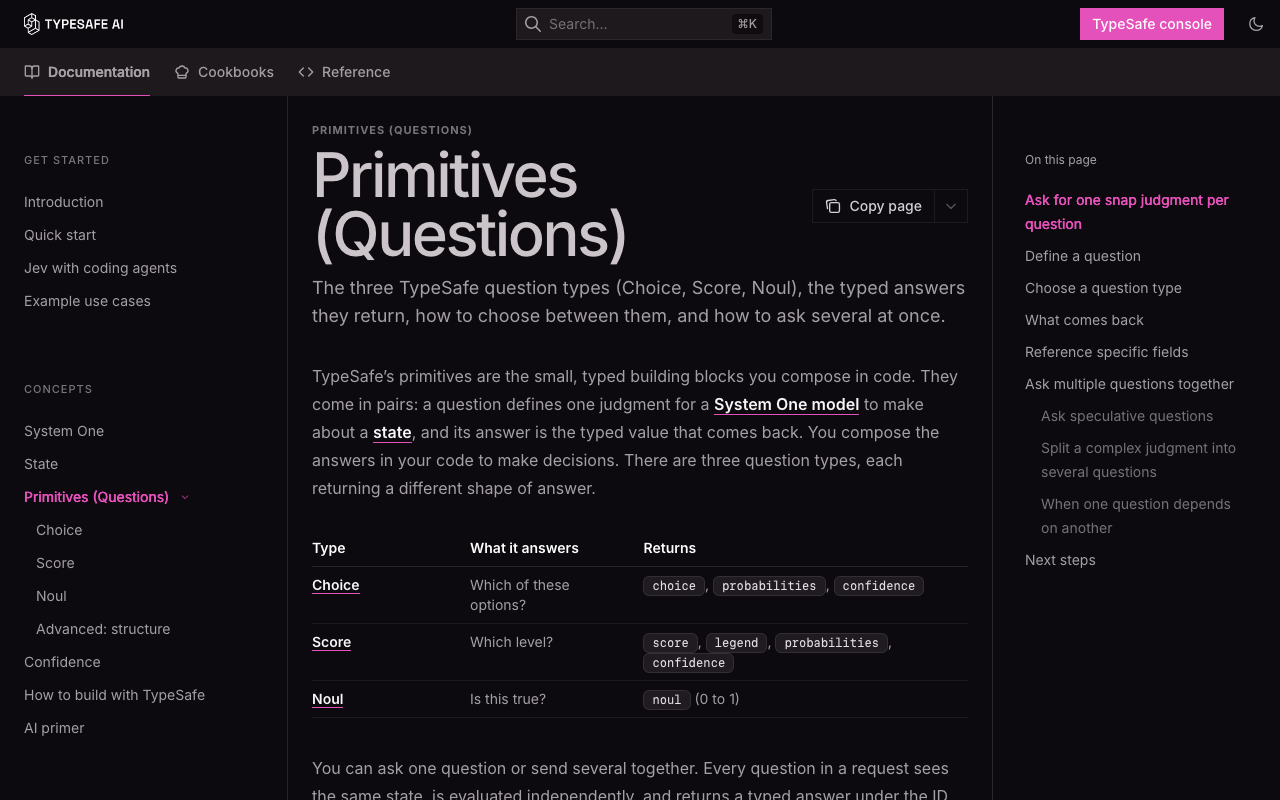
Task: Open the Choice sidebar subpage
Action: [59, 530]
